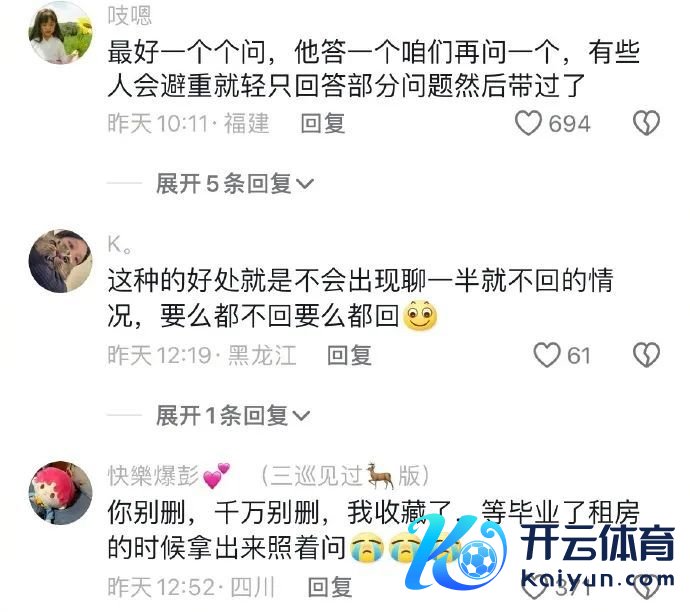Expand 1 reply under K。's comment
The width and height of the screenshot is (690, 612).
click(x=233, y=415)
